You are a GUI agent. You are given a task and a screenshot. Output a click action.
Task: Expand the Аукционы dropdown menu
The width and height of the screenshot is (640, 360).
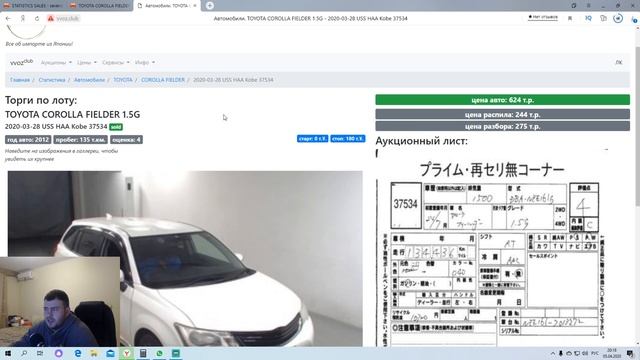click(56, 62)
